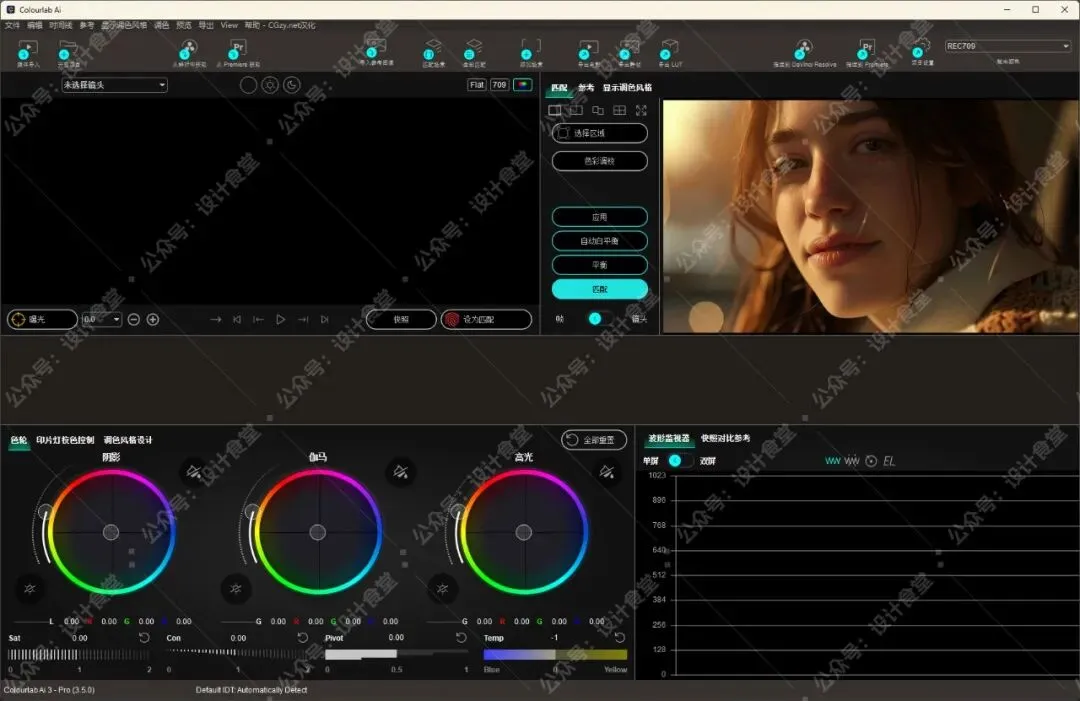Switch to the print light color control tab

click(x=65, y=440)
